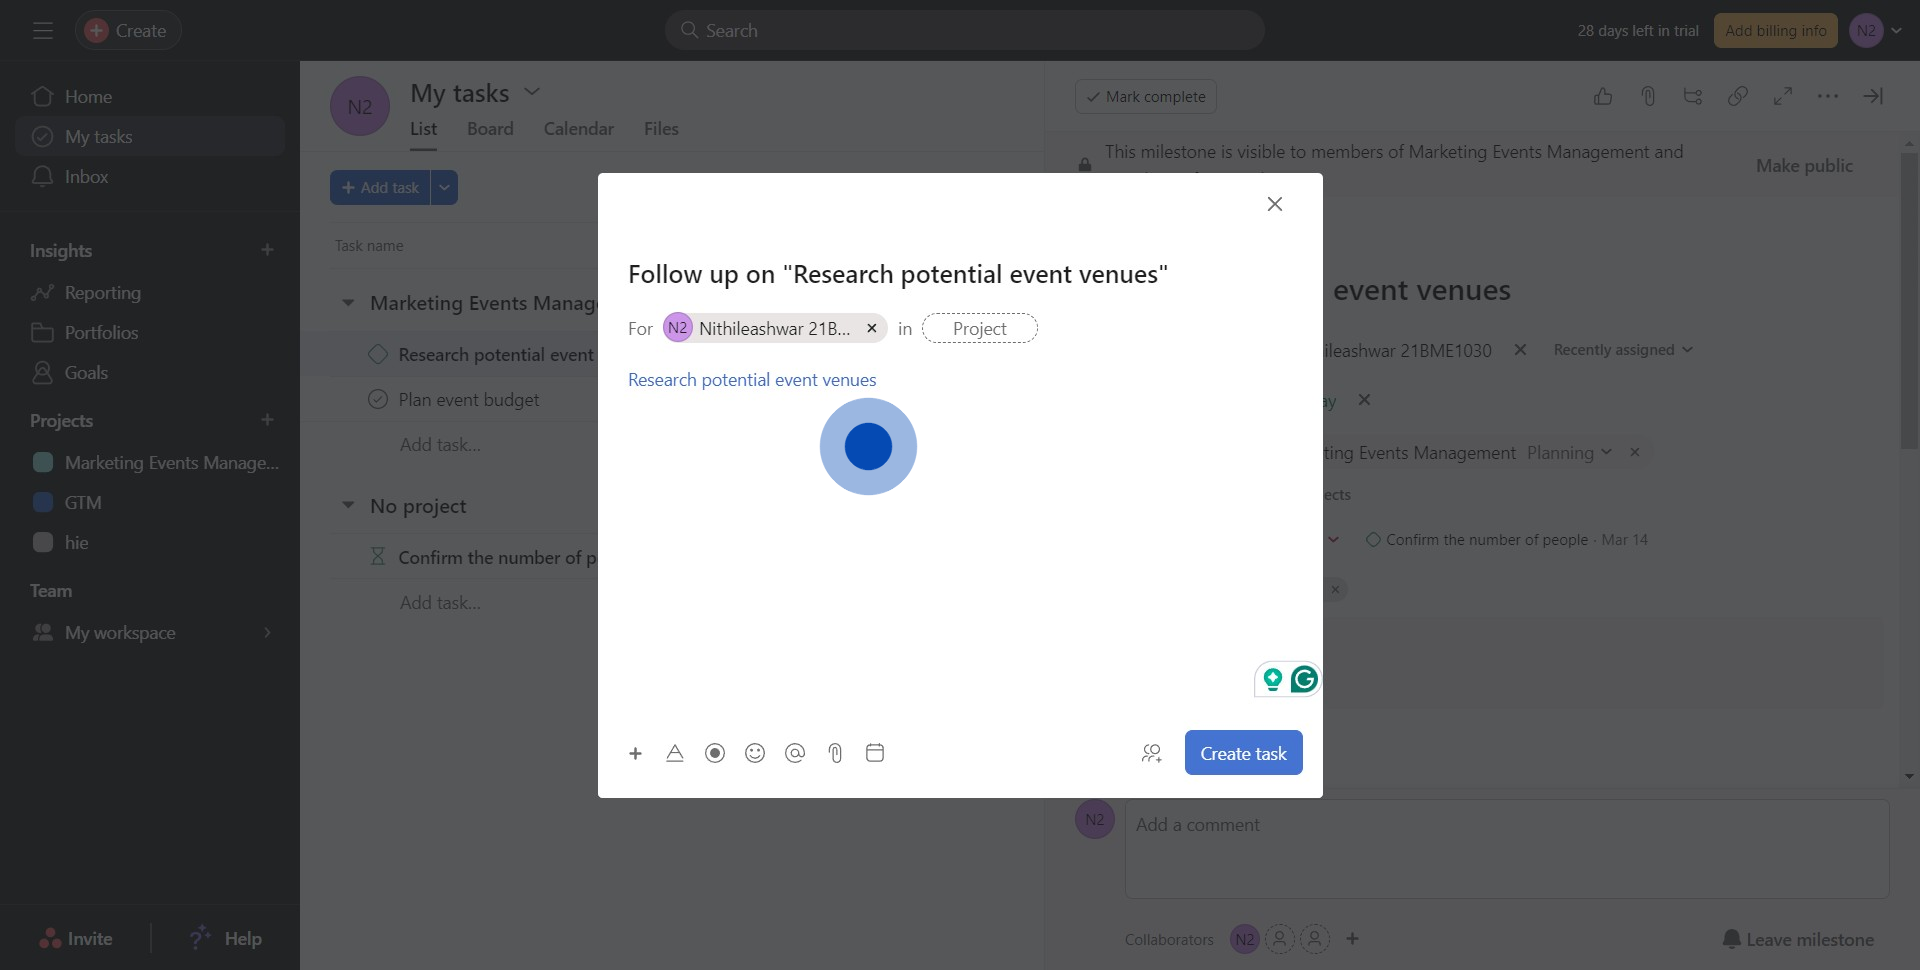The height and width of the screenshot is (970, 1920).
Task: Click the add collaborators icon in dialog
Action: pos(1151,753)
